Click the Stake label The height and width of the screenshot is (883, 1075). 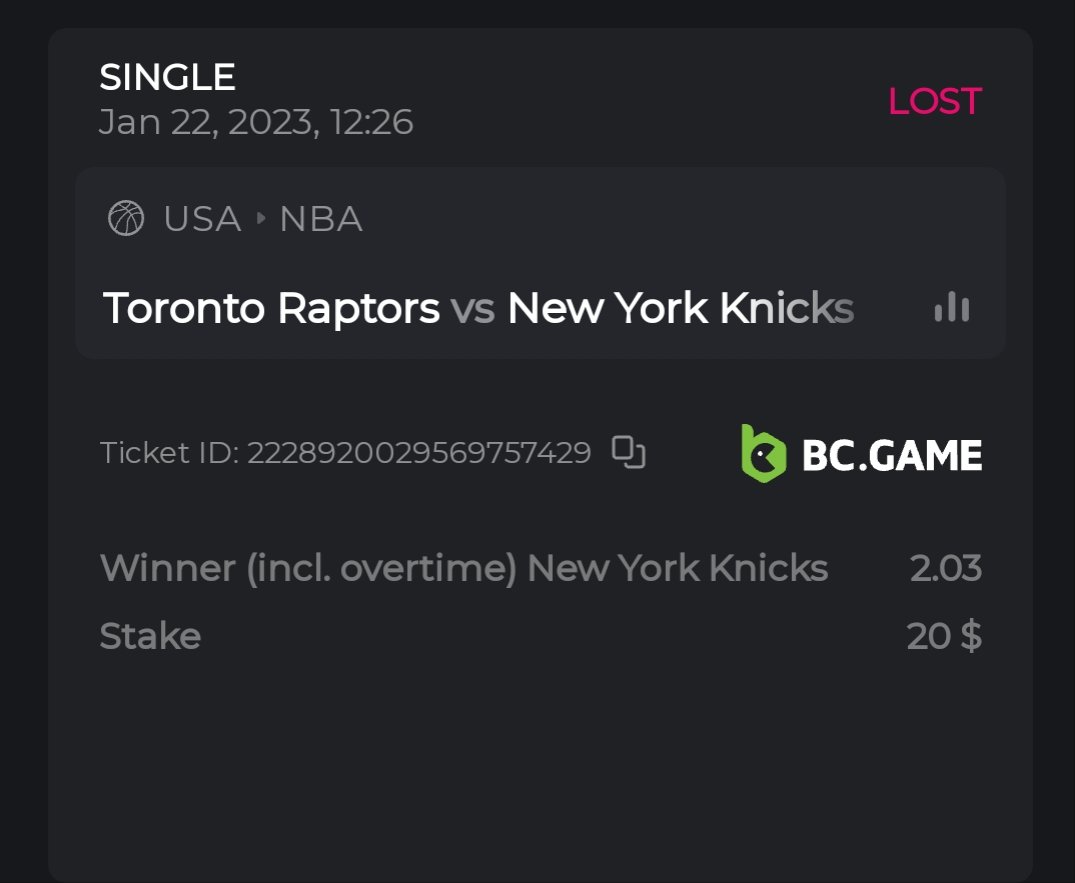click(150, 636)
